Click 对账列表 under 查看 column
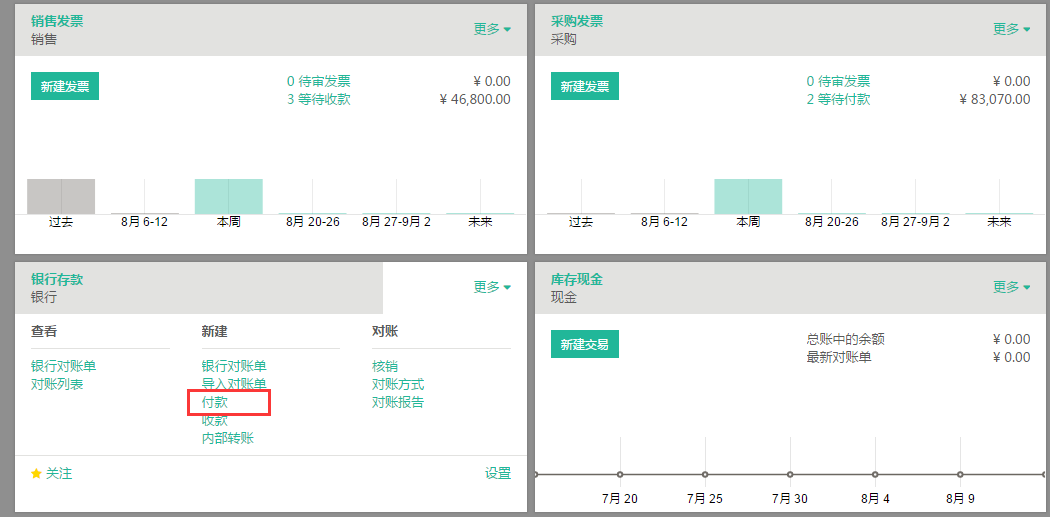The image size is (1050, 517). coord(57,384)
